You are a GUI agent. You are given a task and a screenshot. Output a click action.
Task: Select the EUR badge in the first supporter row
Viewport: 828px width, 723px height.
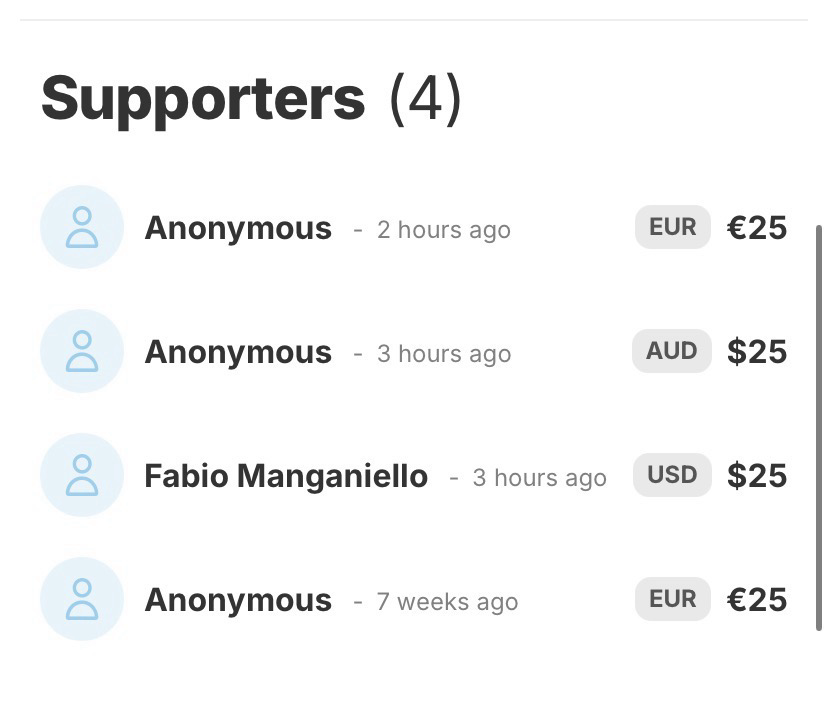tap(672, 227)
